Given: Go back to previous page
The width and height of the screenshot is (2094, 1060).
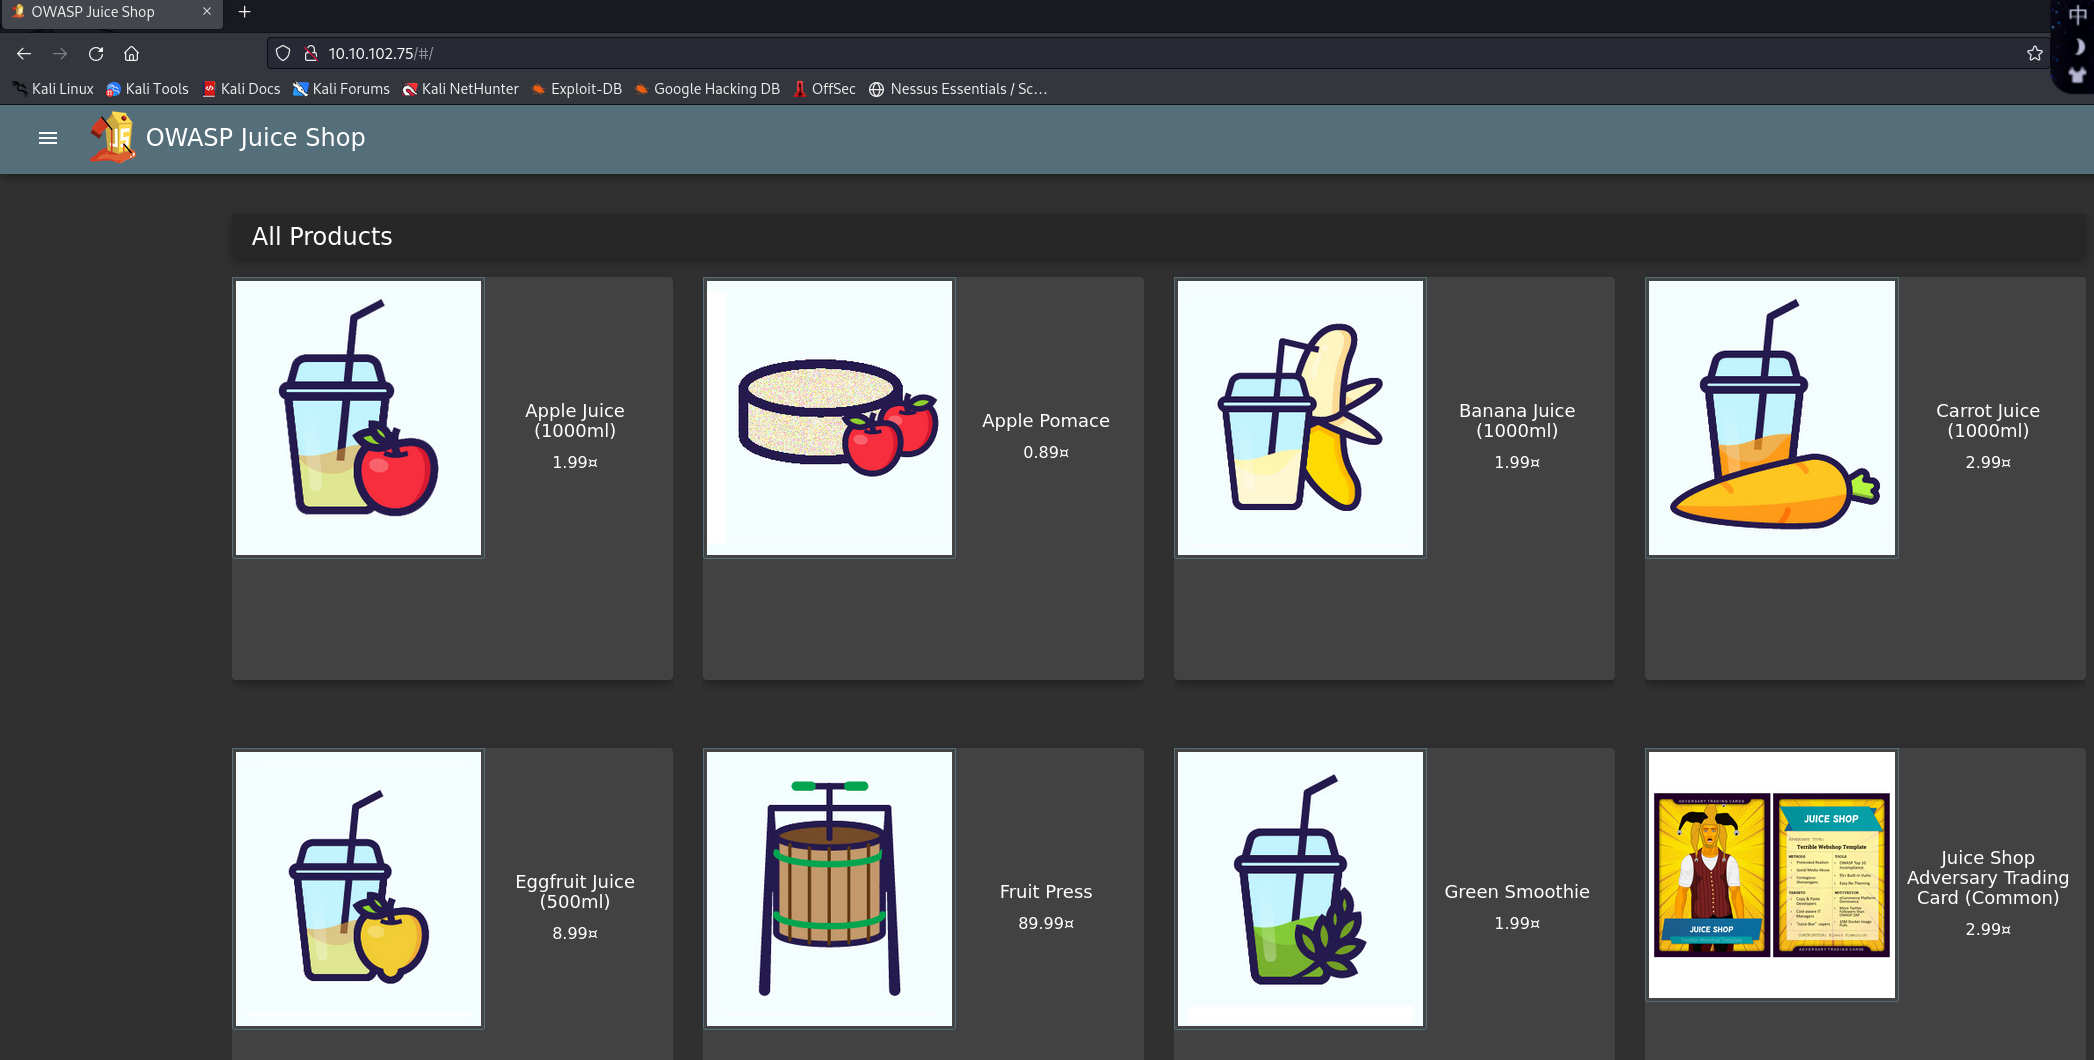Looking at the screenshot, I should click(x=24, y=54).
